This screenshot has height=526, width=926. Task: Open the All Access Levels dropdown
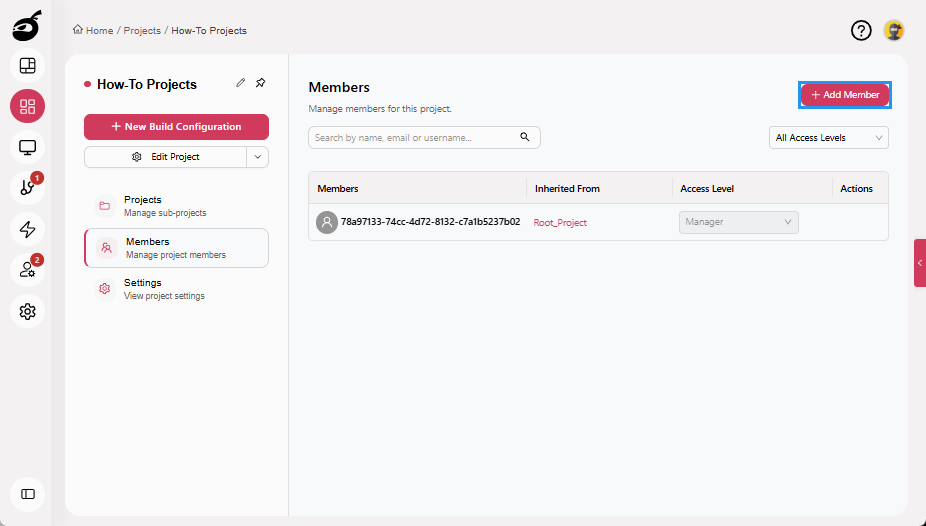[x=829, y=138]
